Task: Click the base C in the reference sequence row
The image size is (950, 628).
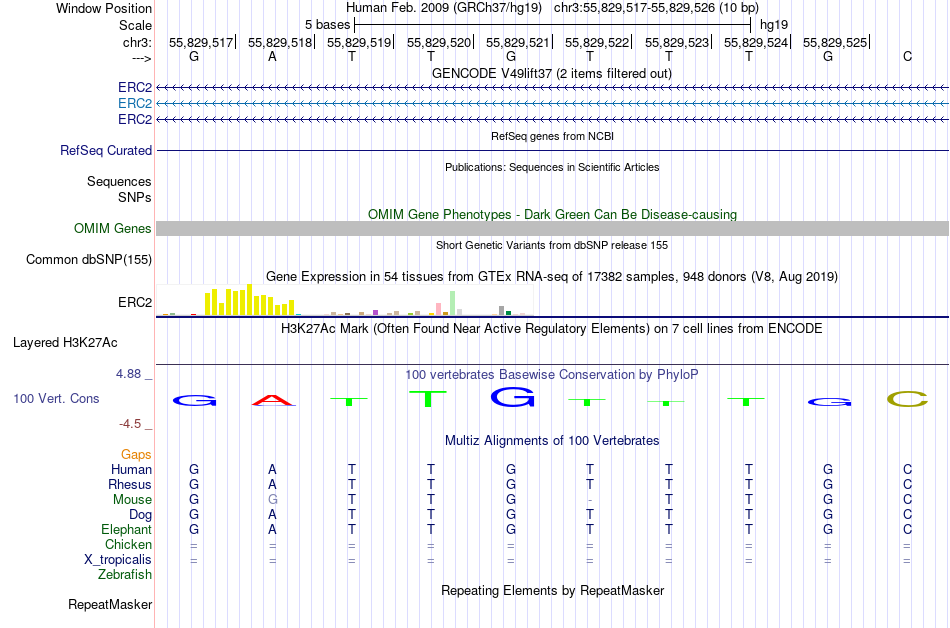Action: (907, 56)
